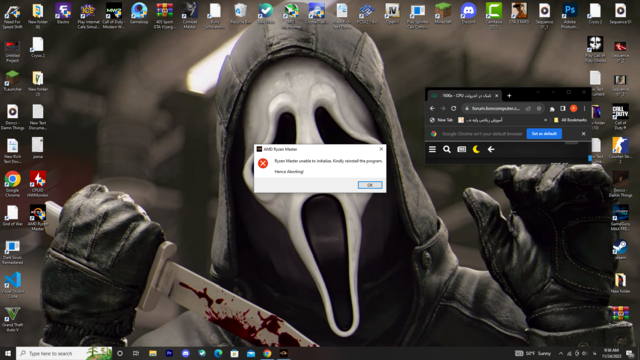Image resolution: width=640 pixels, height=360 pixels.
Task: Select the TLauncher desktop icon
Action: (12, 80)
